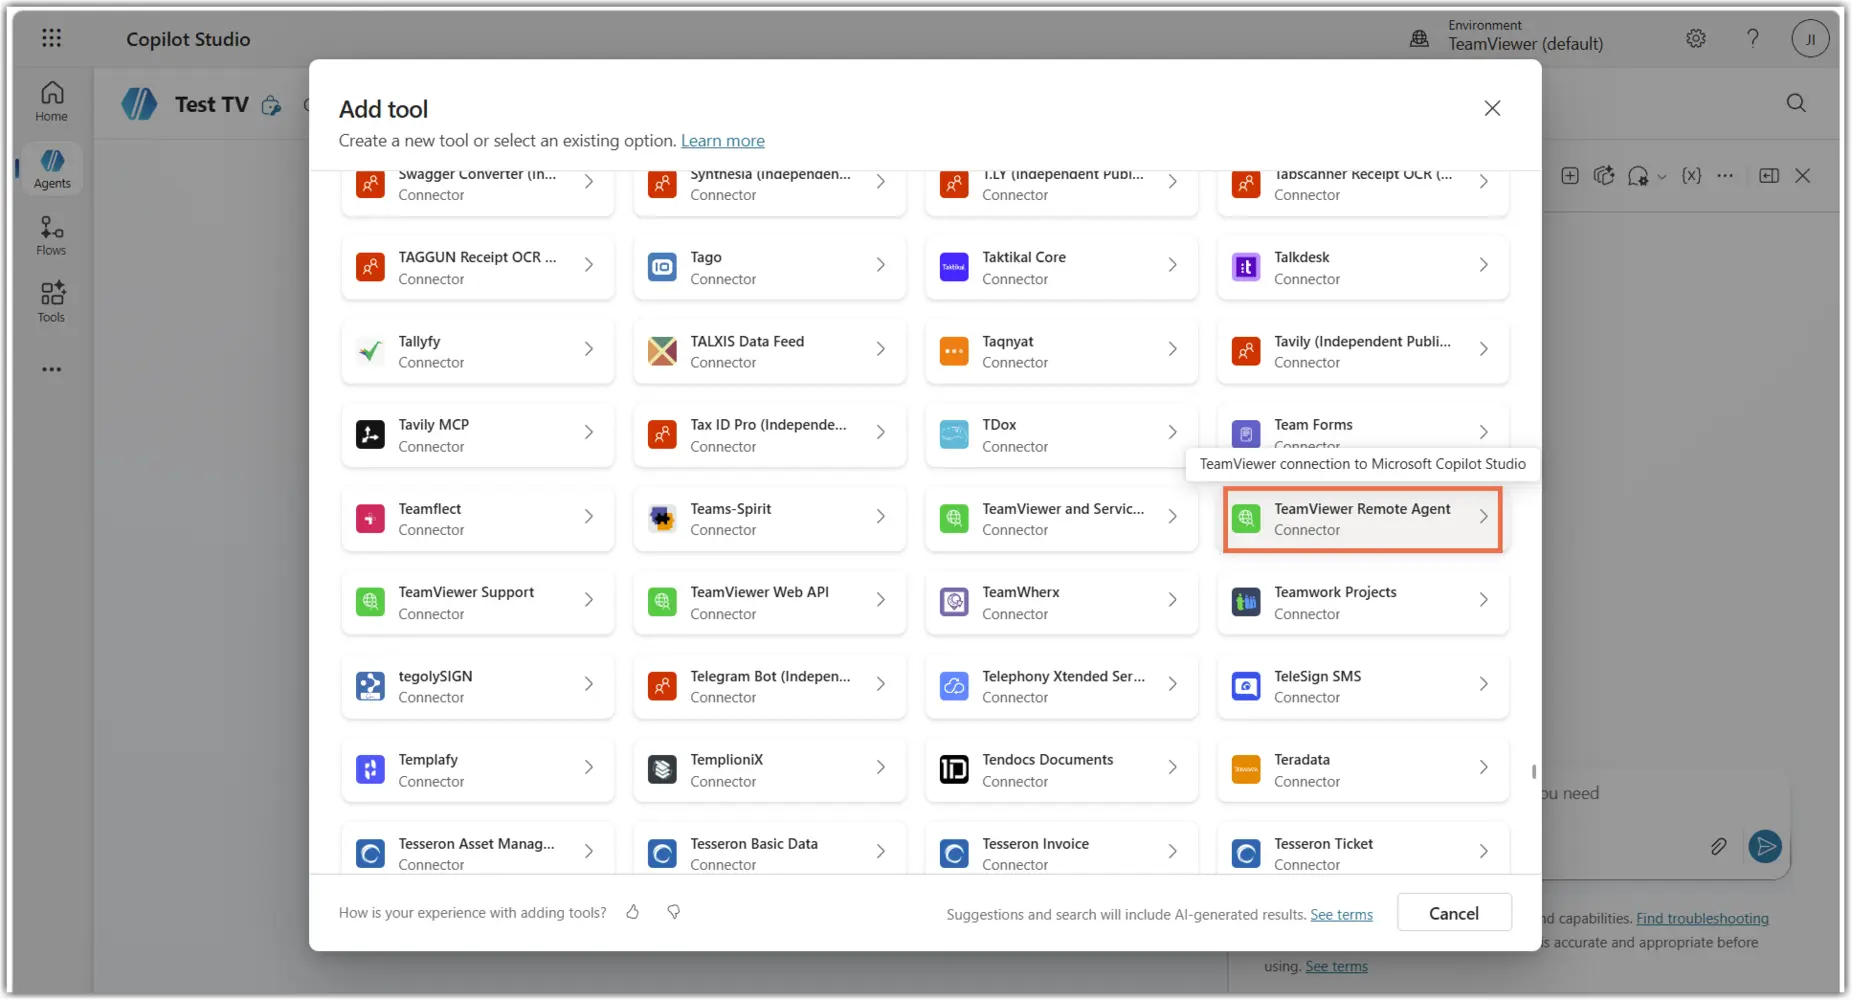Expand the Tesseron Ticket chevron
Image resolution: width=1852 pixels, height=1000 pixels.
pyautogui.click(x=1484, y=851)
